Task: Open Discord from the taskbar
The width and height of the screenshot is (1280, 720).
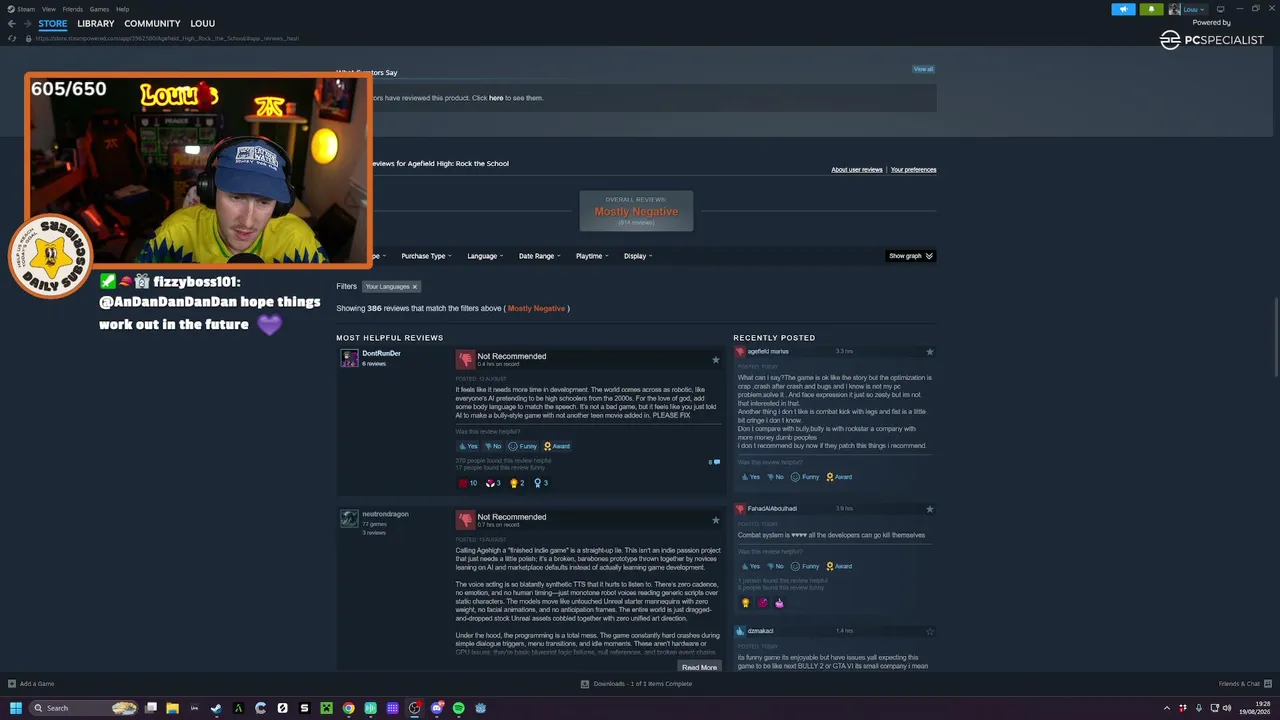Action: point(436,708)
